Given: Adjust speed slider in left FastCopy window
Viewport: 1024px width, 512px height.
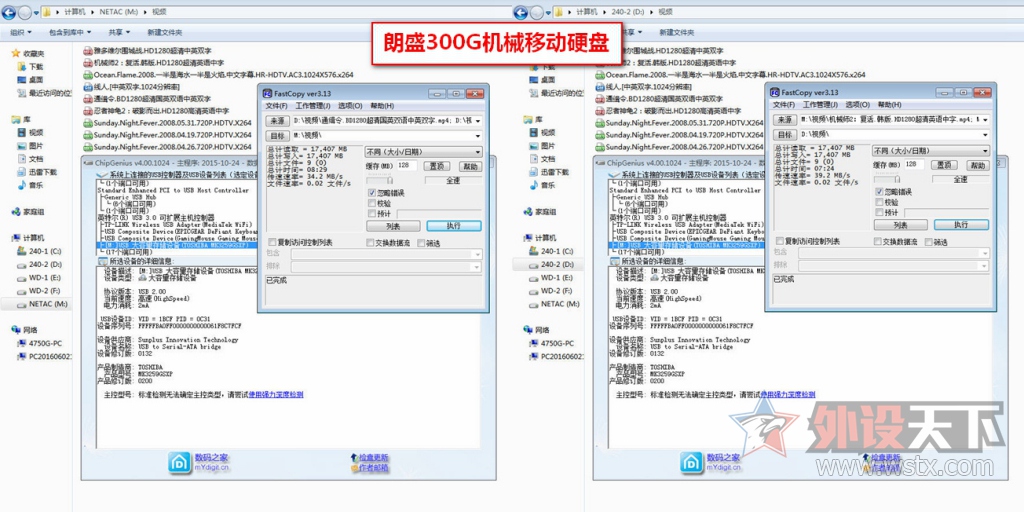Looking at the screenshot, I should [392, 180].
